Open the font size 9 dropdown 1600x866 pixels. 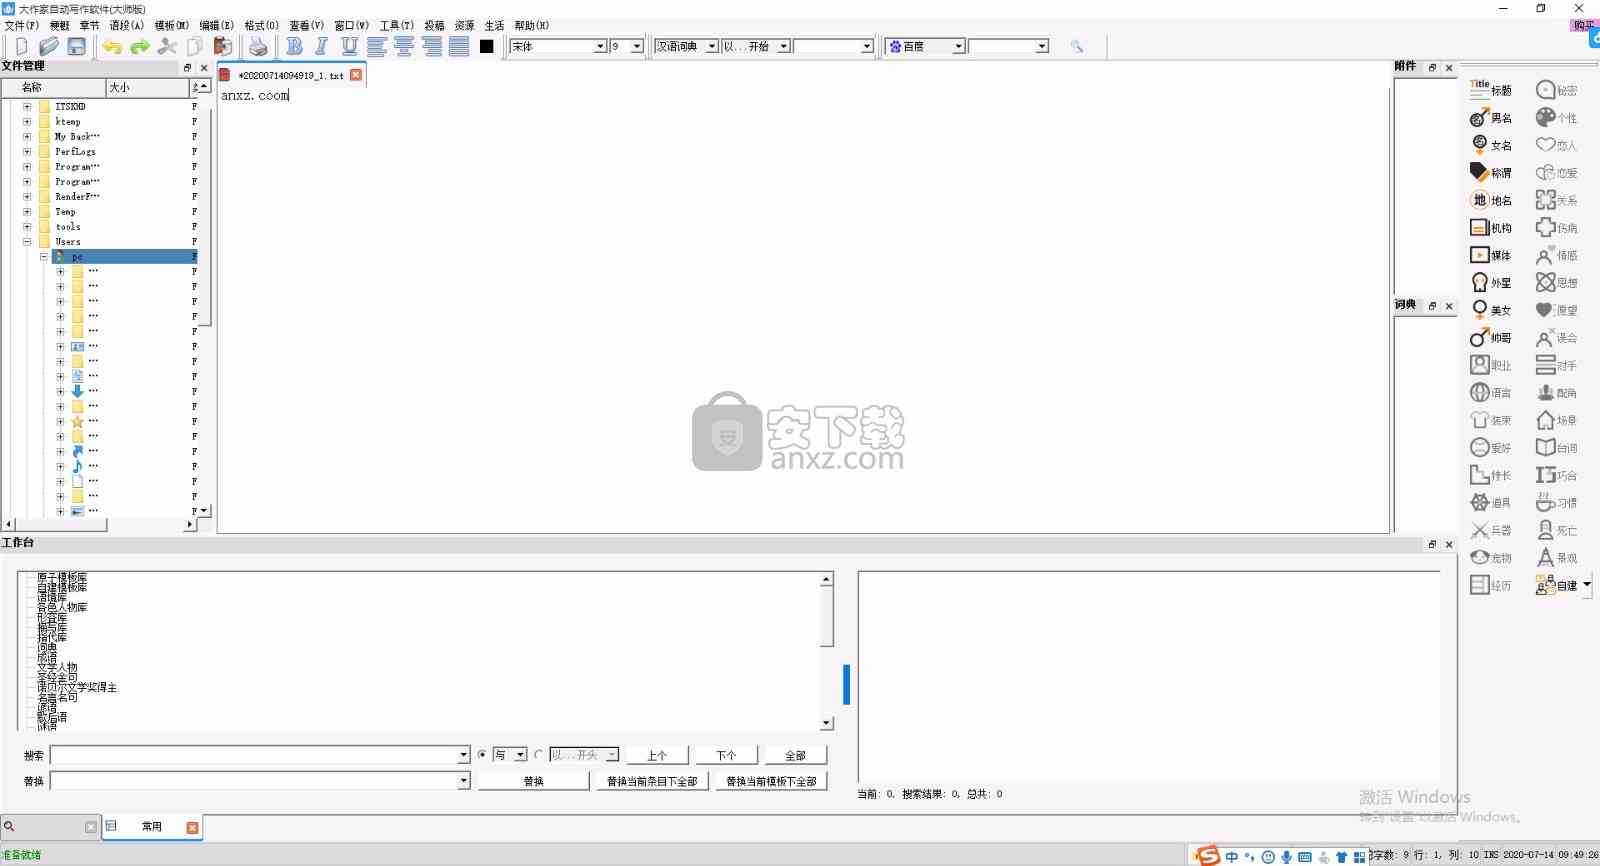click(637, 46)
